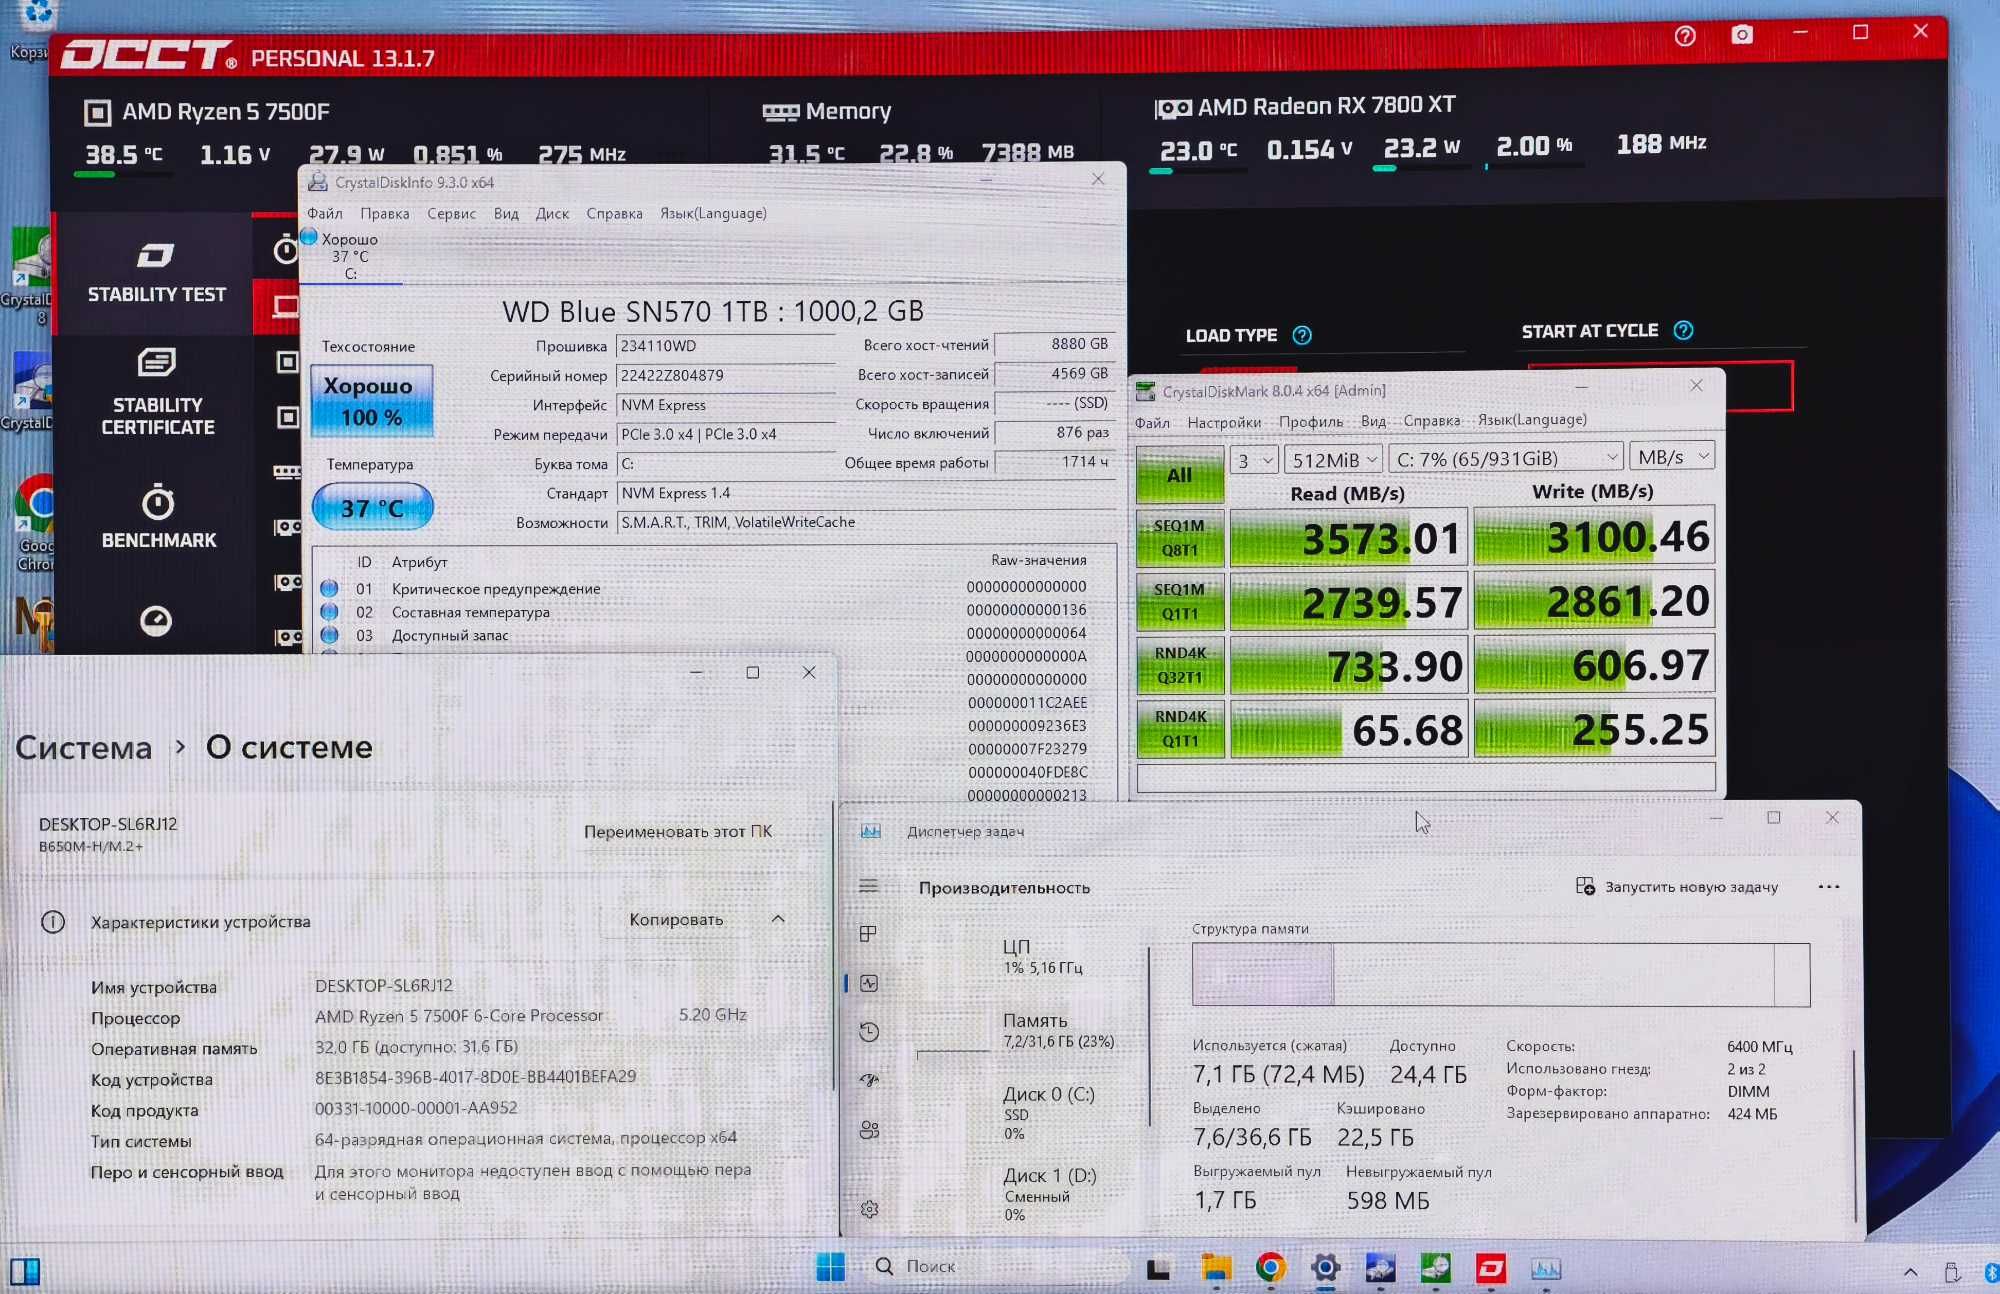Select Диск 1 (D:) in the performance list
The image size is (2000, 1294).
click(1030, 1194)
